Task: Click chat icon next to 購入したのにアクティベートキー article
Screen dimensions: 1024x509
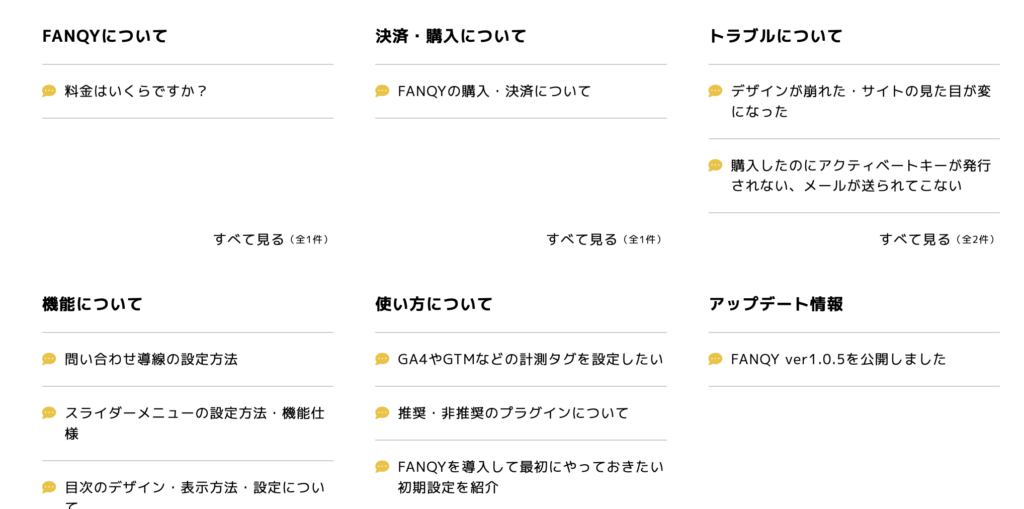Action: (715, 165)
